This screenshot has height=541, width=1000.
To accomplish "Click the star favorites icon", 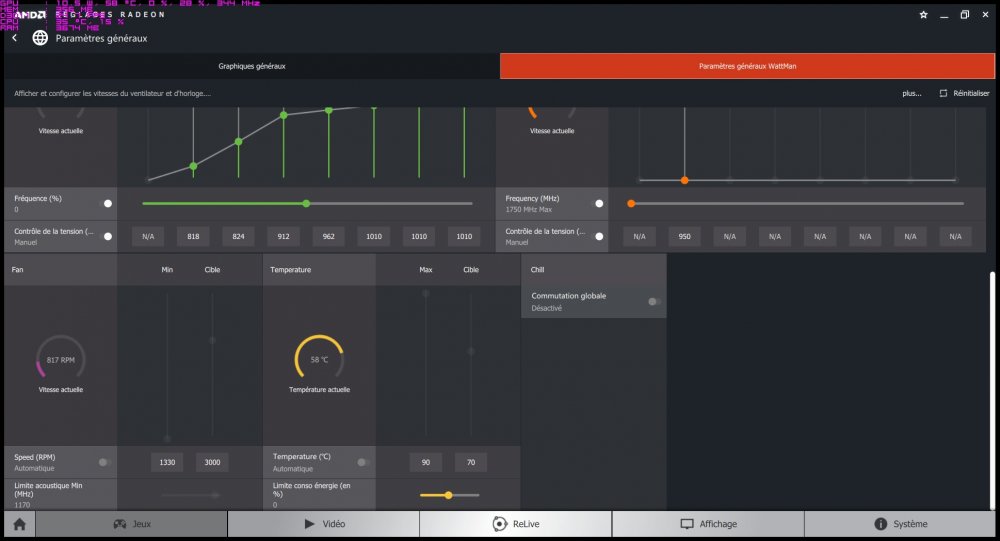I will click(923, 15).
